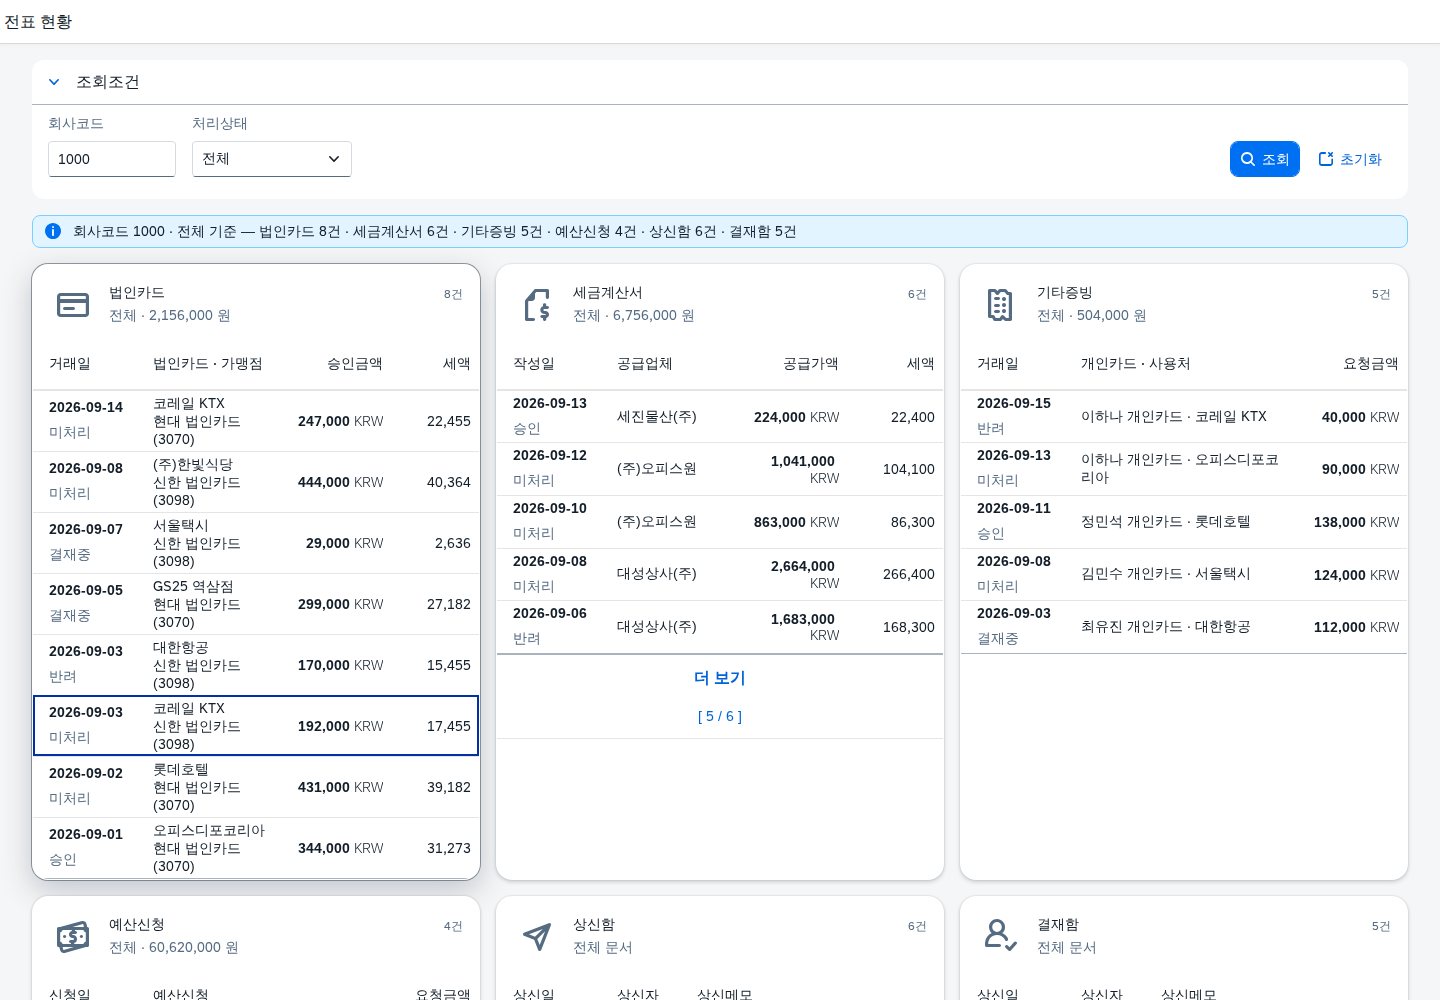Select the 정민석 개인카드 · 롯데호텔 row
Viewport: 1440px width, 1000px height.
(1184, 522)
